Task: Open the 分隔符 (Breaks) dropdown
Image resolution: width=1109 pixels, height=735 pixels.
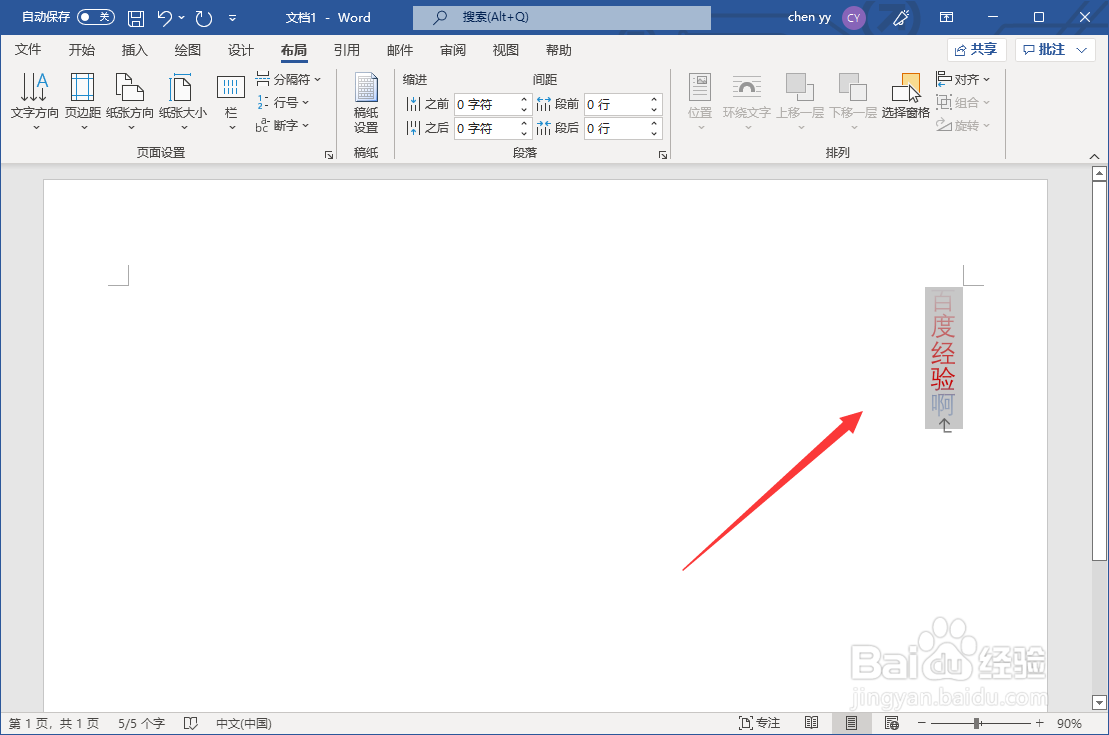Action: 289,79
